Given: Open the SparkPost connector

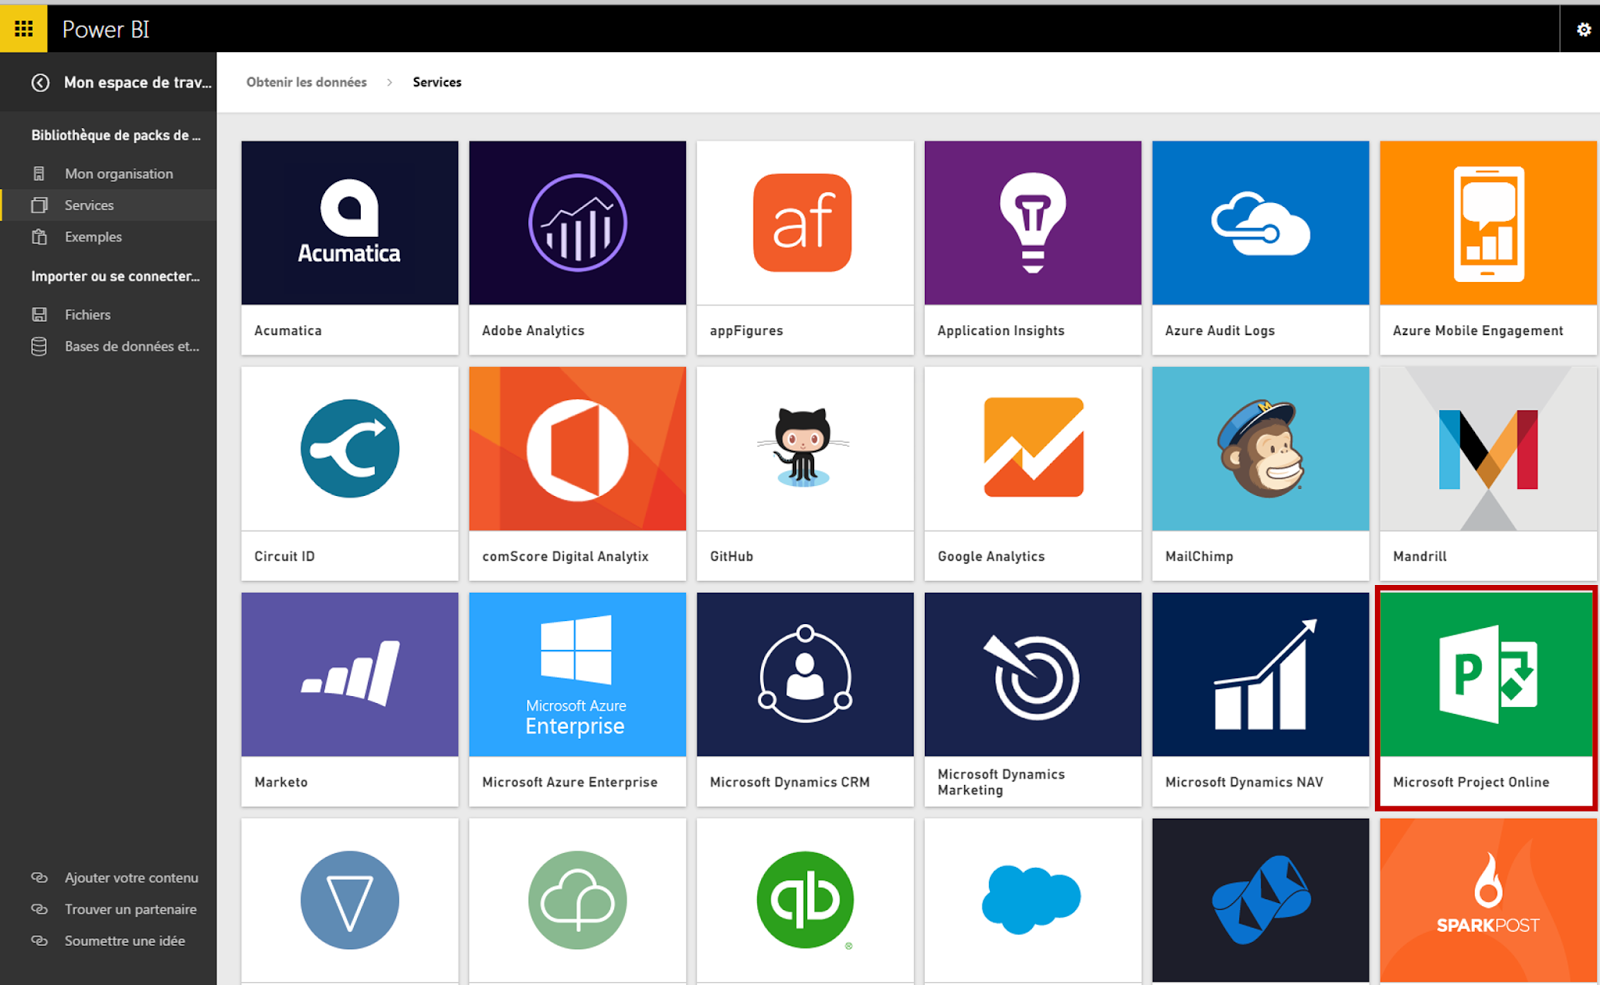Looking at the screenshot, I should tap(1486, 899).
